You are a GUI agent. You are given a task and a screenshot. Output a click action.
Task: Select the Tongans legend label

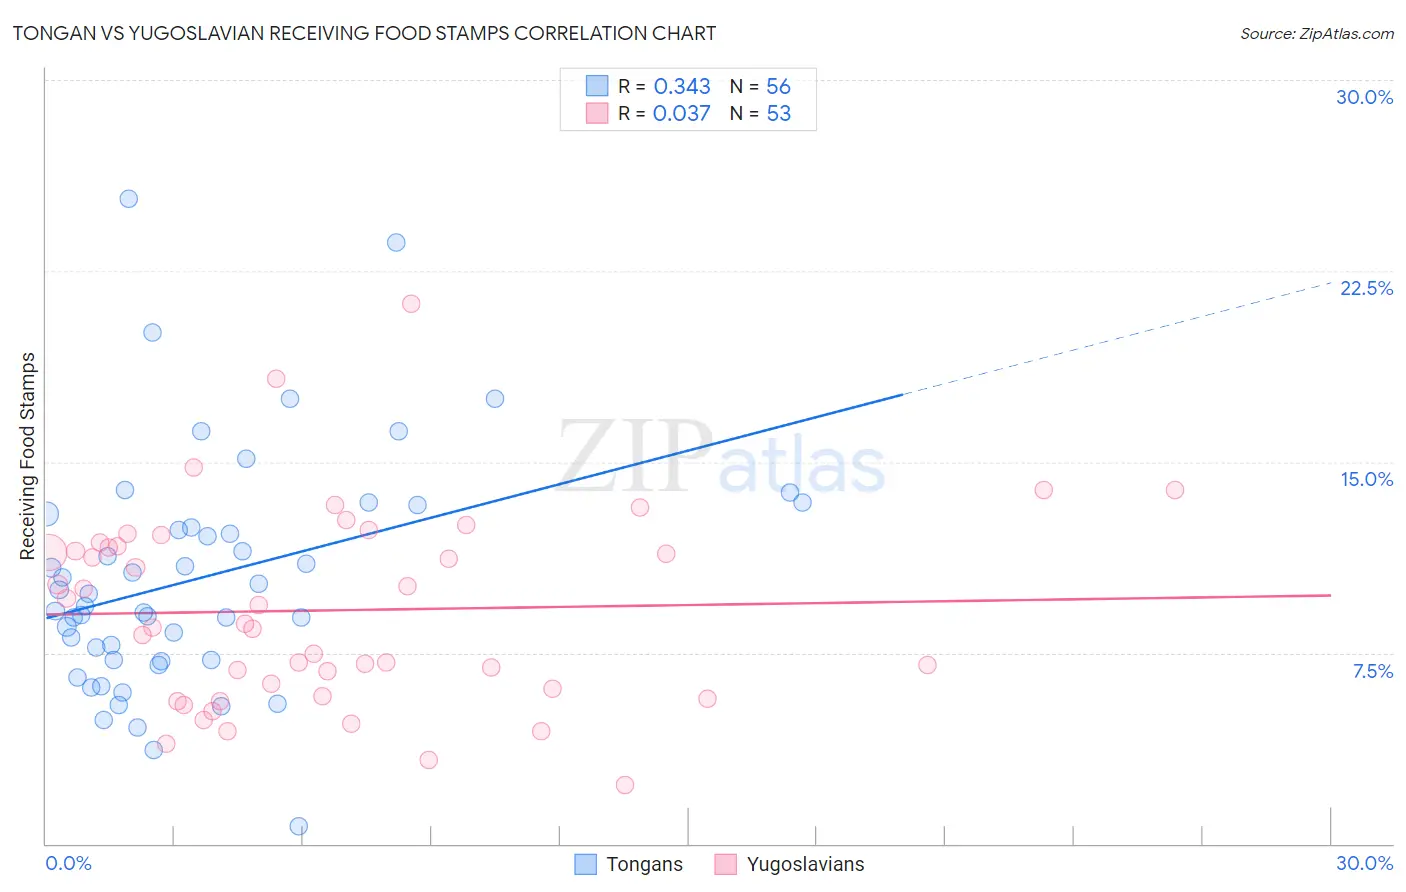point(644,864)
